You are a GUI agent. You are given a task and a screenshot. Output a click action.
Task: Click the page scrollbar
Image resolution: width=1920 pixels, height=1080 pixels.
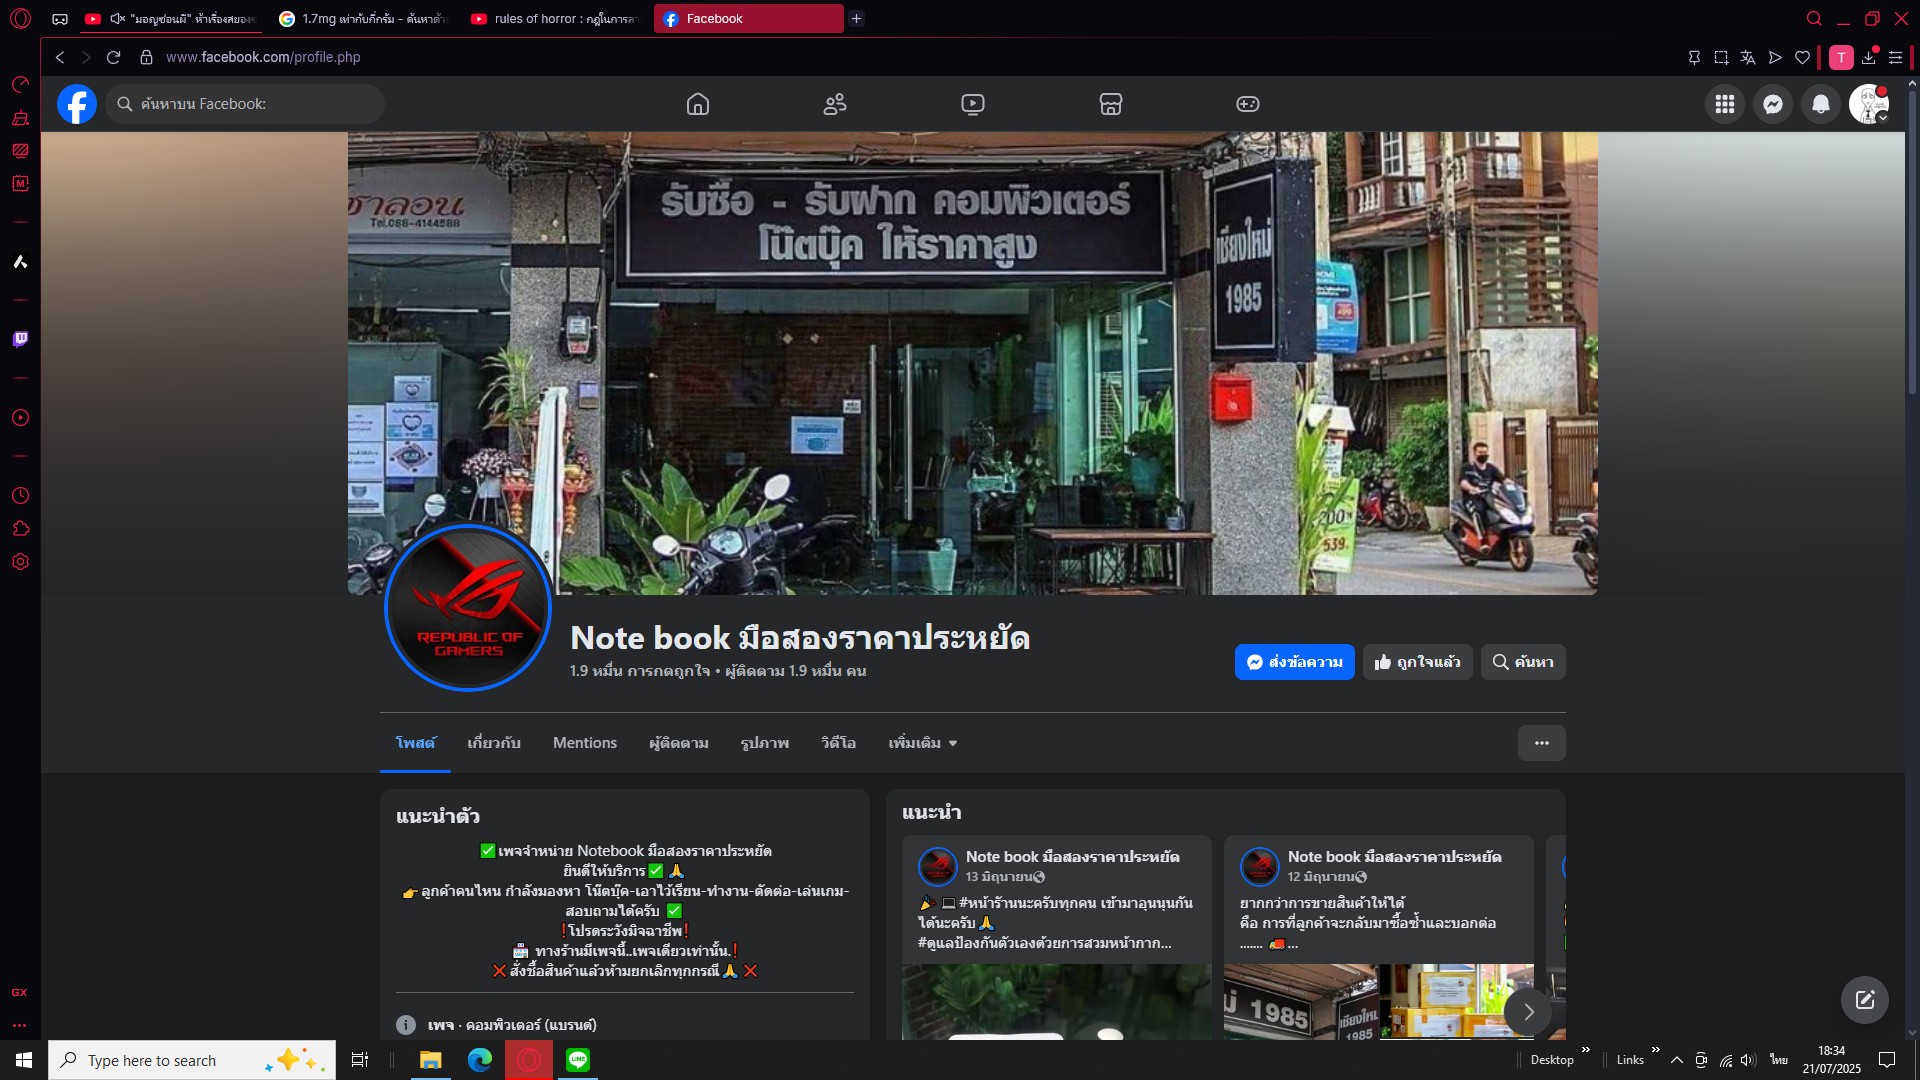point(1912,242)
